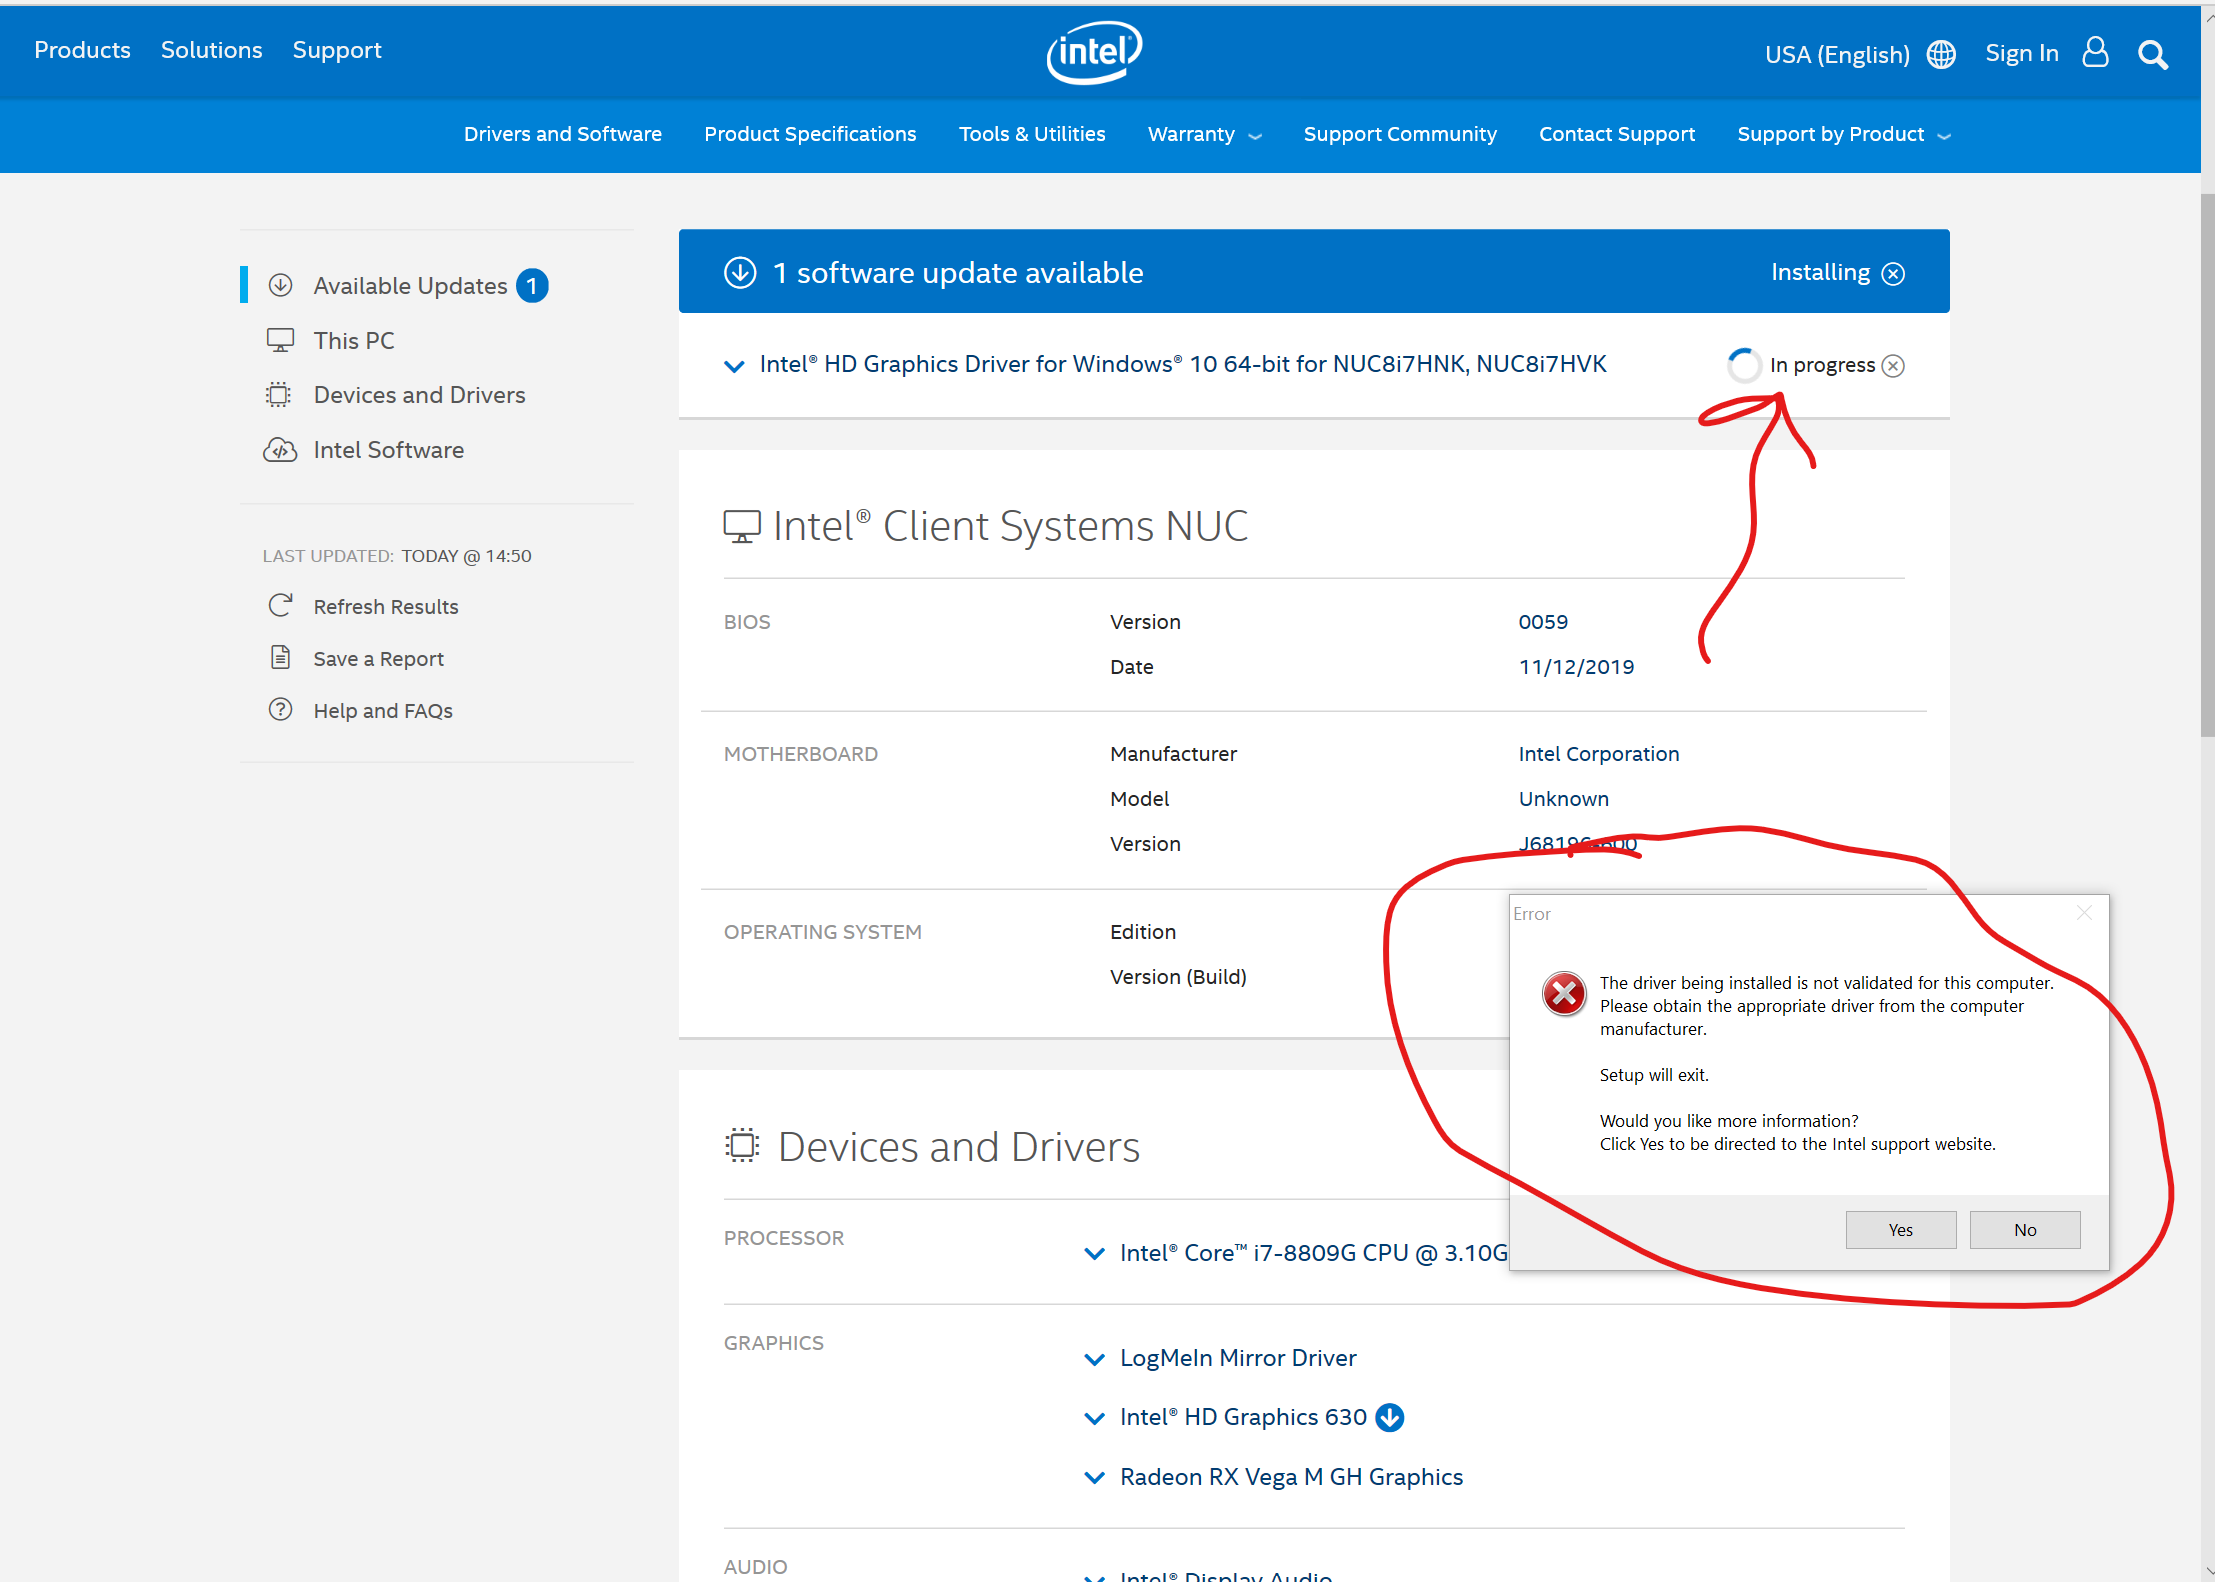The image size is (2215, 1582).
Task: Close the Error dialog with its X
Action: [x=2084, y=912]
